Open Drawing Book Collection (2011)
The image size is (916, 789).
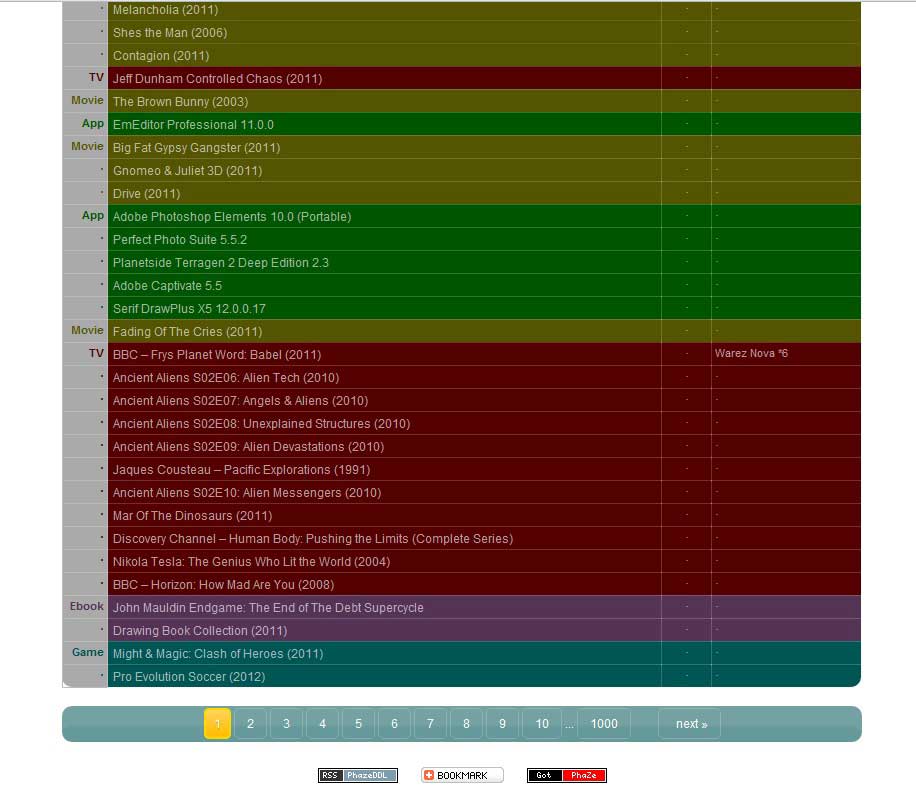(200, 631)
